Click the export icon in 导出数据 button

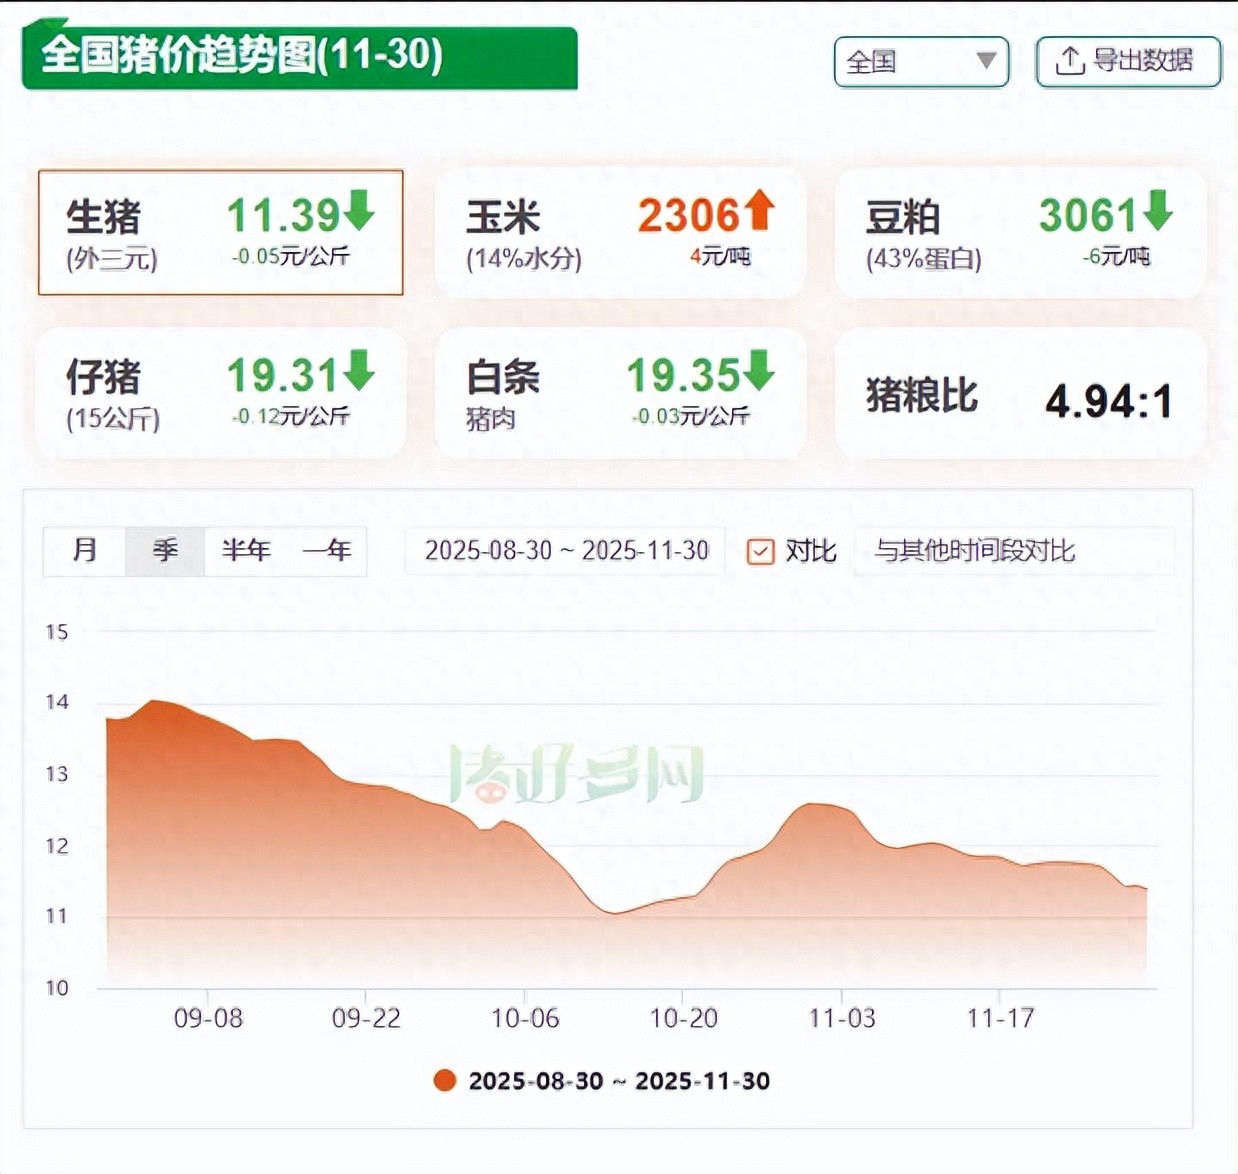[x=1069, y=61]
